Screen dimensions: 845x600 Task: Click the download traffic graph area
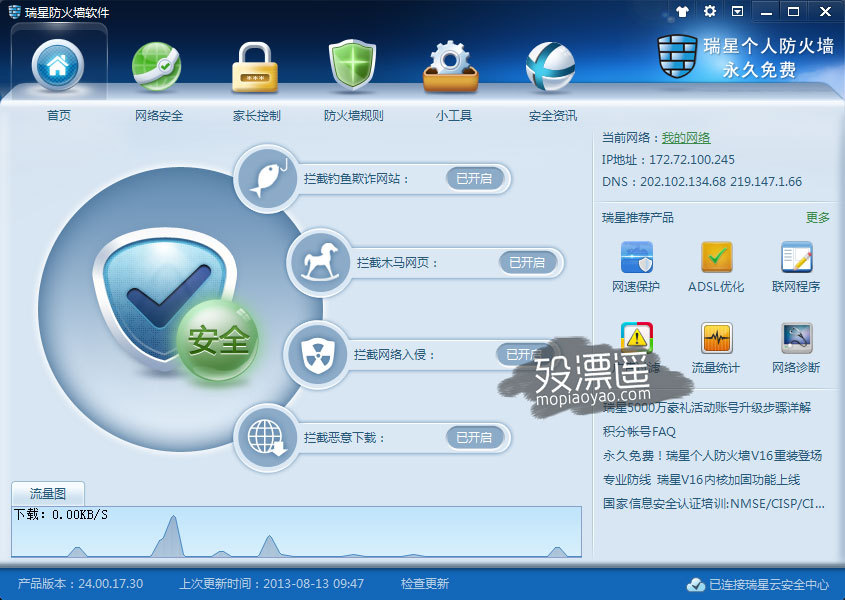click(296, 532)
